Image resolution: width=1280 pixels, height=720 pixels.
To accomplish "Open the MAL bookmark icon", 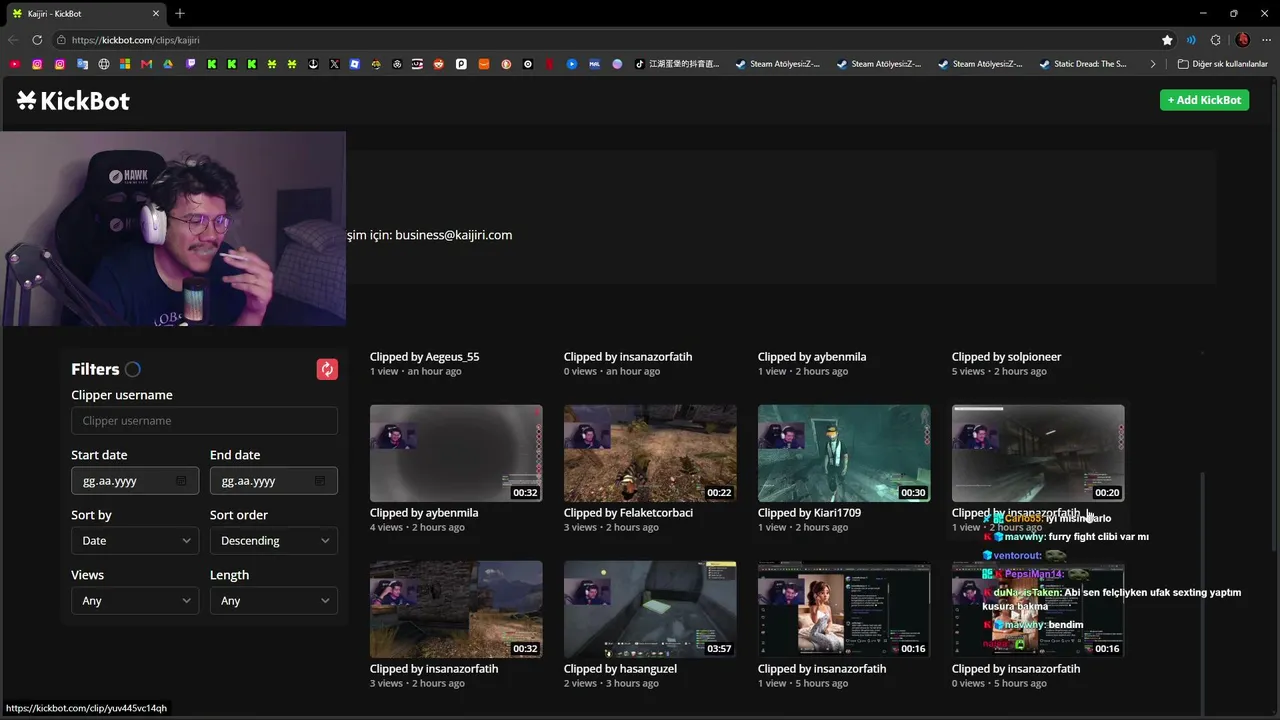I will [x=594, y=64].
